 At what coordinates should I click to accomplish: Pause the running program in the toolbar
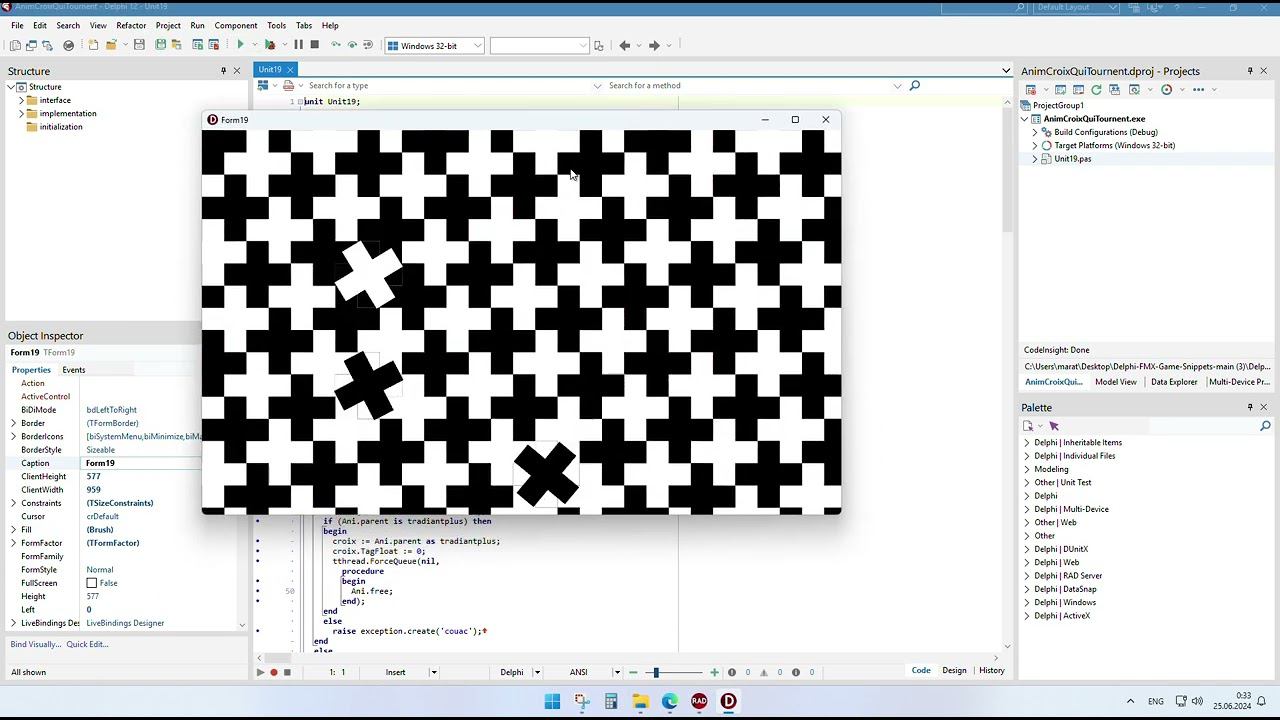298,45
